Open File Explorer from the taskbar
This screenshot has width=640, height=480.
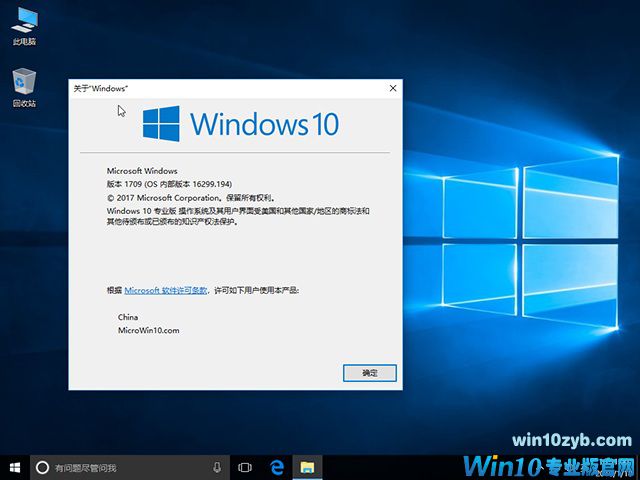[307, 467]
